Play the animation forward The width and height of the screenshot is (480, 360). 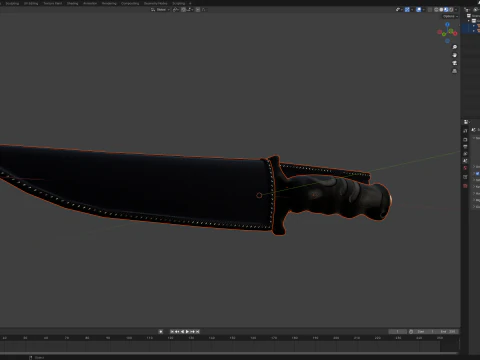(187, 331)
